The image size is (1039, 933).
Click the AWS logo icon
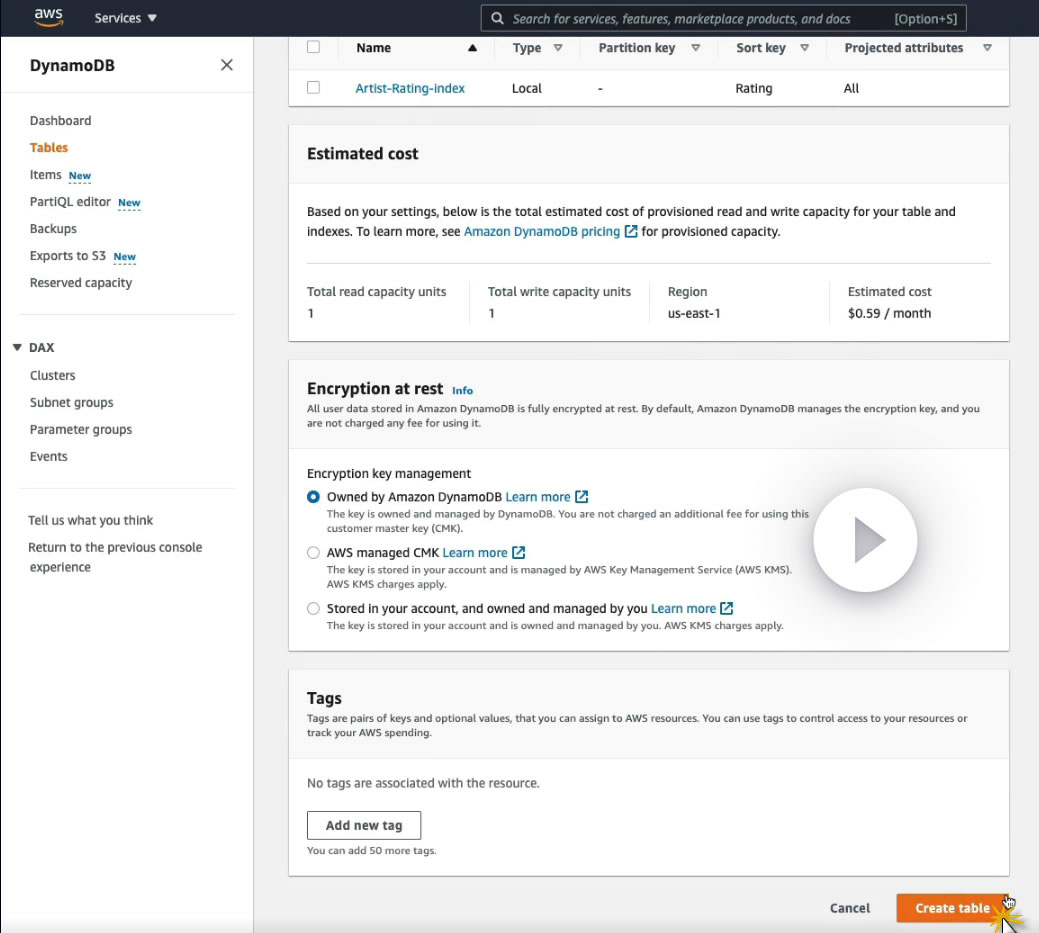tap(48, 16)
